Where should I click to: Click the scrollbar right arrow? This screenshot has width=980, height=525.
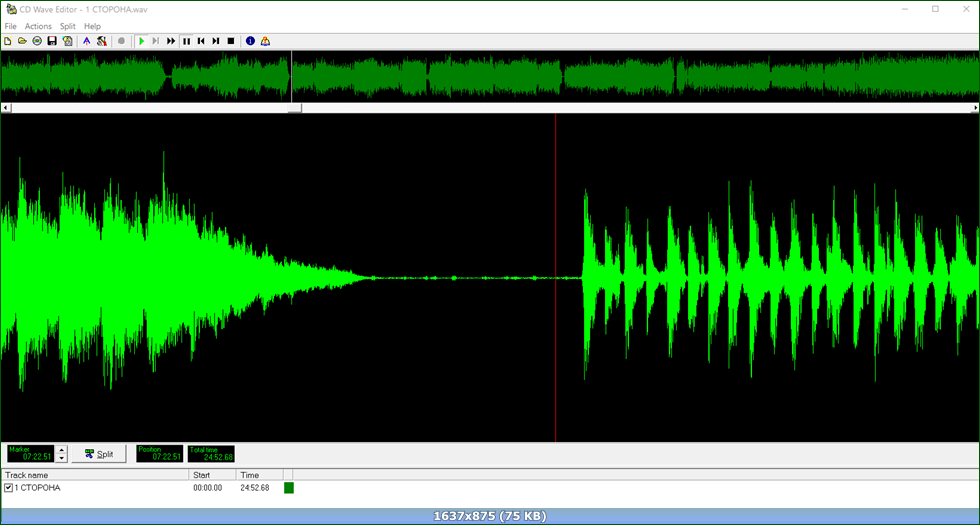pos(974,108)
